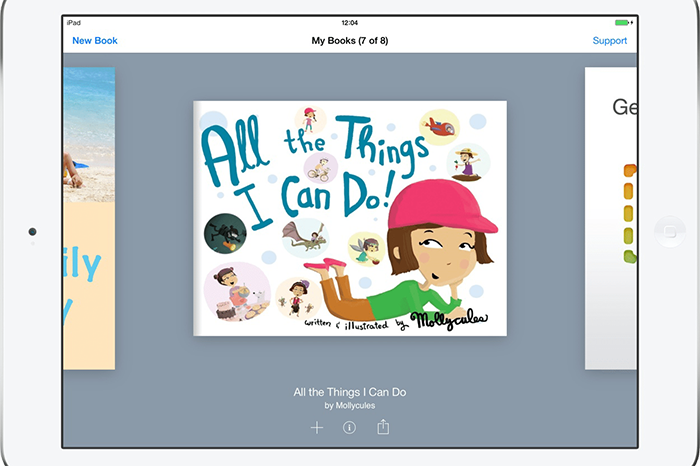Tap the 12:04 clock in status bar
The width and height of the screenshot is (700, 466).
pyautogui.click(x=350, y=23)
